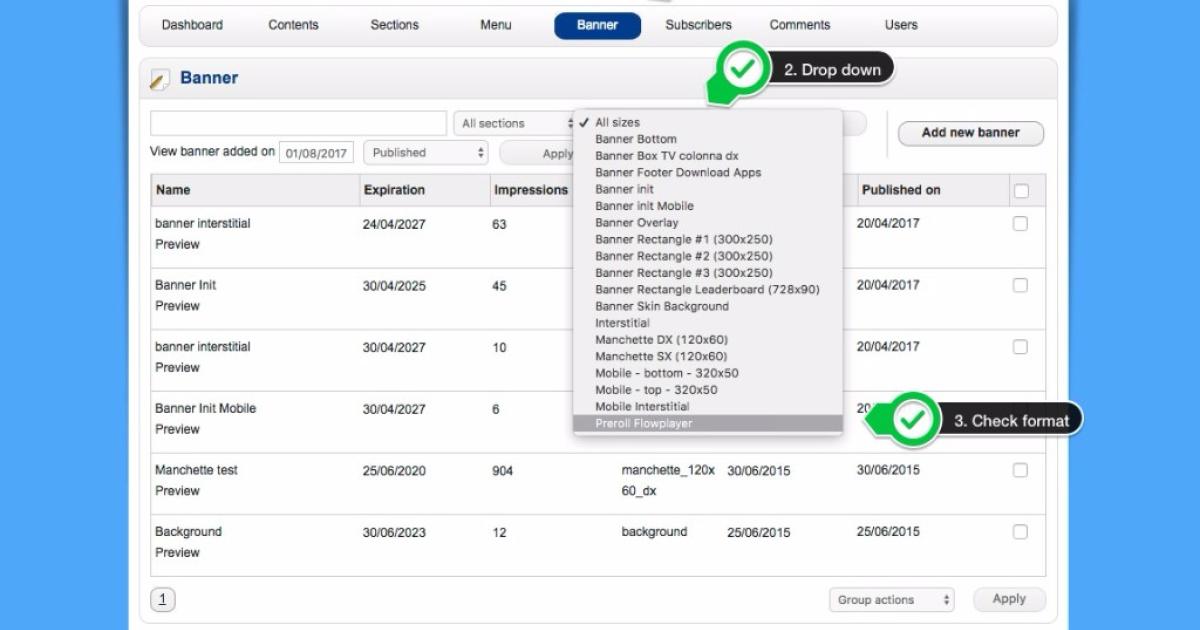This screenshot has width=1200, height=630.
Task: Tick the Background row checkbox
Action: (1020, 532)
